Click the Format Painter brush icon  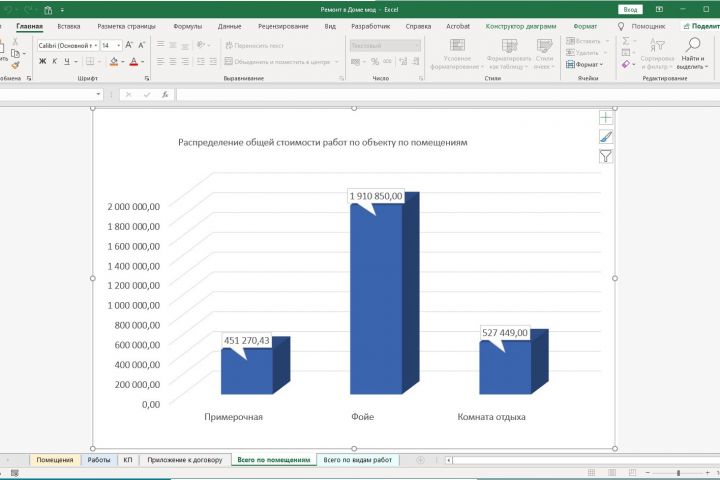point(17,63)
